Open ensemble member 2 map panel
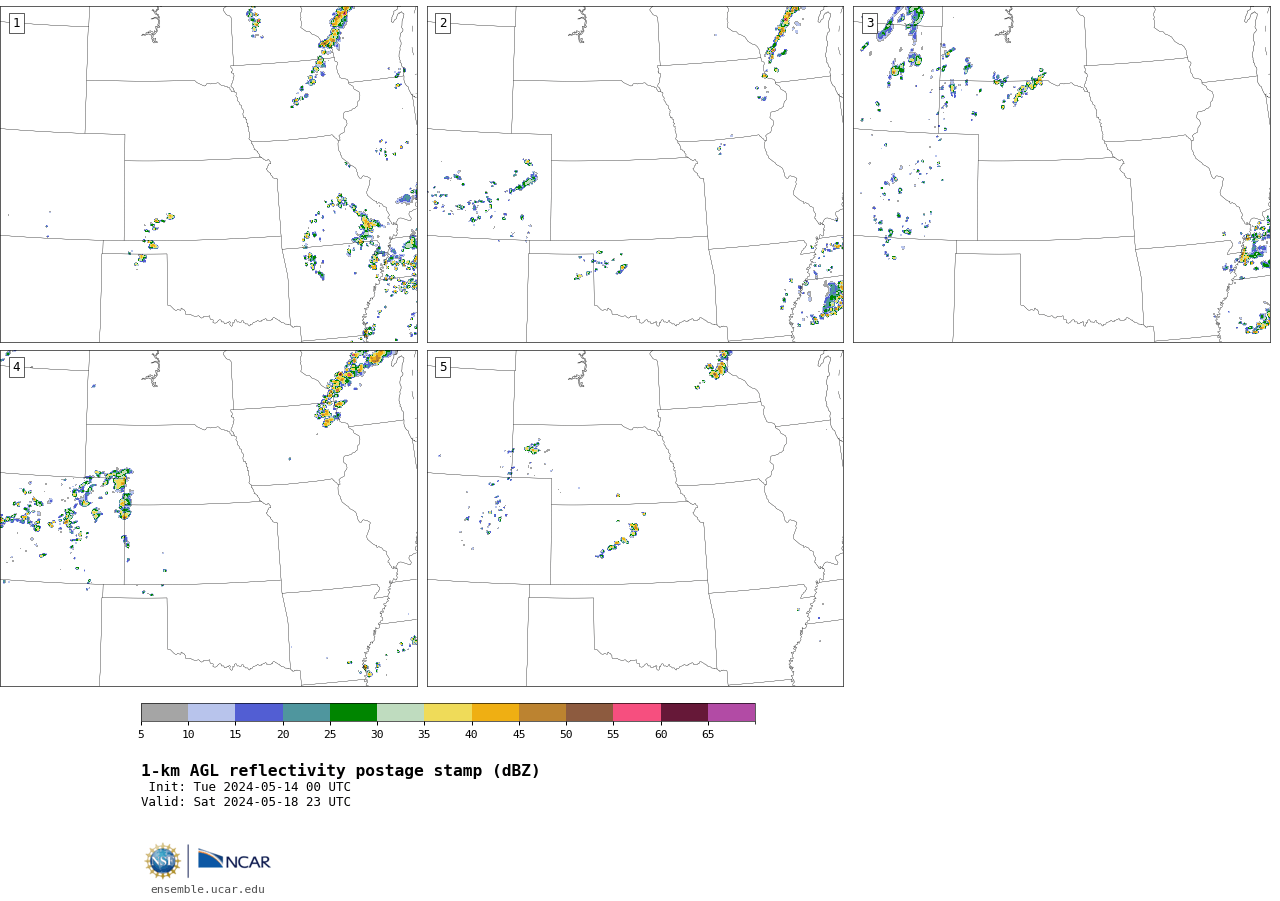 635,174
